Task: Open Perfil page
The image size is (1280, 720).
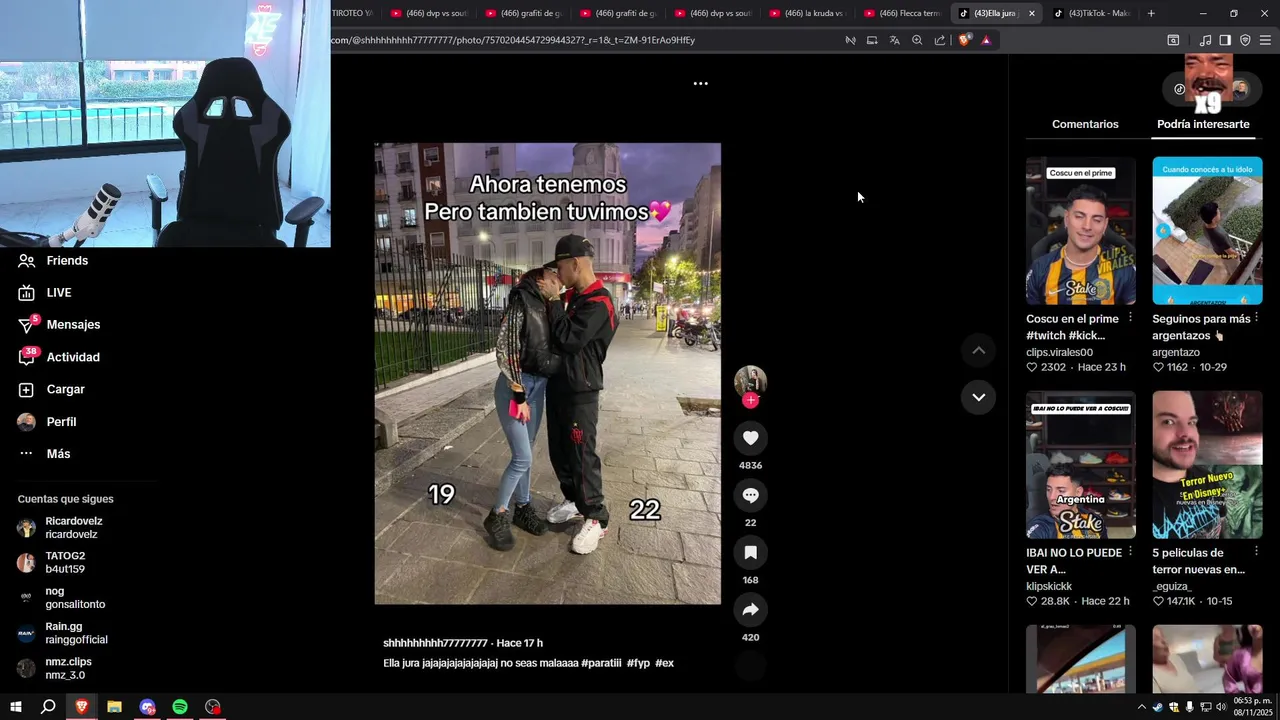Action: [x=47, y=422]
